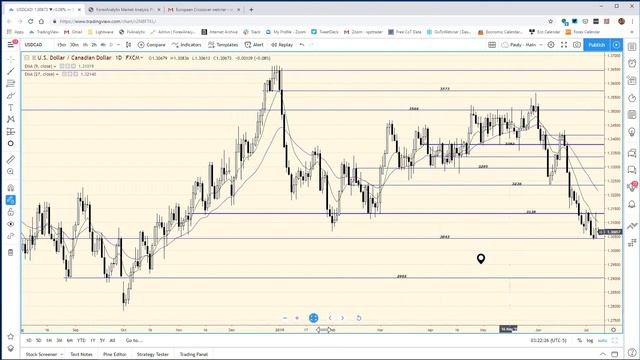640x360 pixels.
Task: Toggle stay-in-drawing-mode tool
Action: coord(11,200)
